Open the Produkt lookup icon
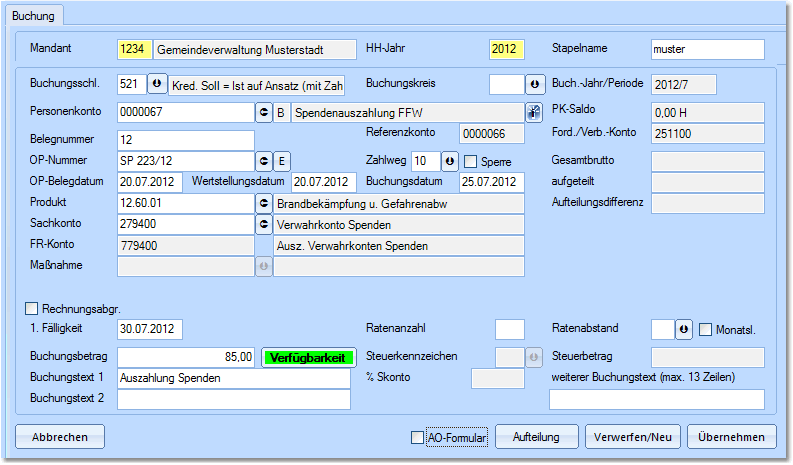Image resolution: width=793 pixels, height=465 pixels. click(265, 203)
